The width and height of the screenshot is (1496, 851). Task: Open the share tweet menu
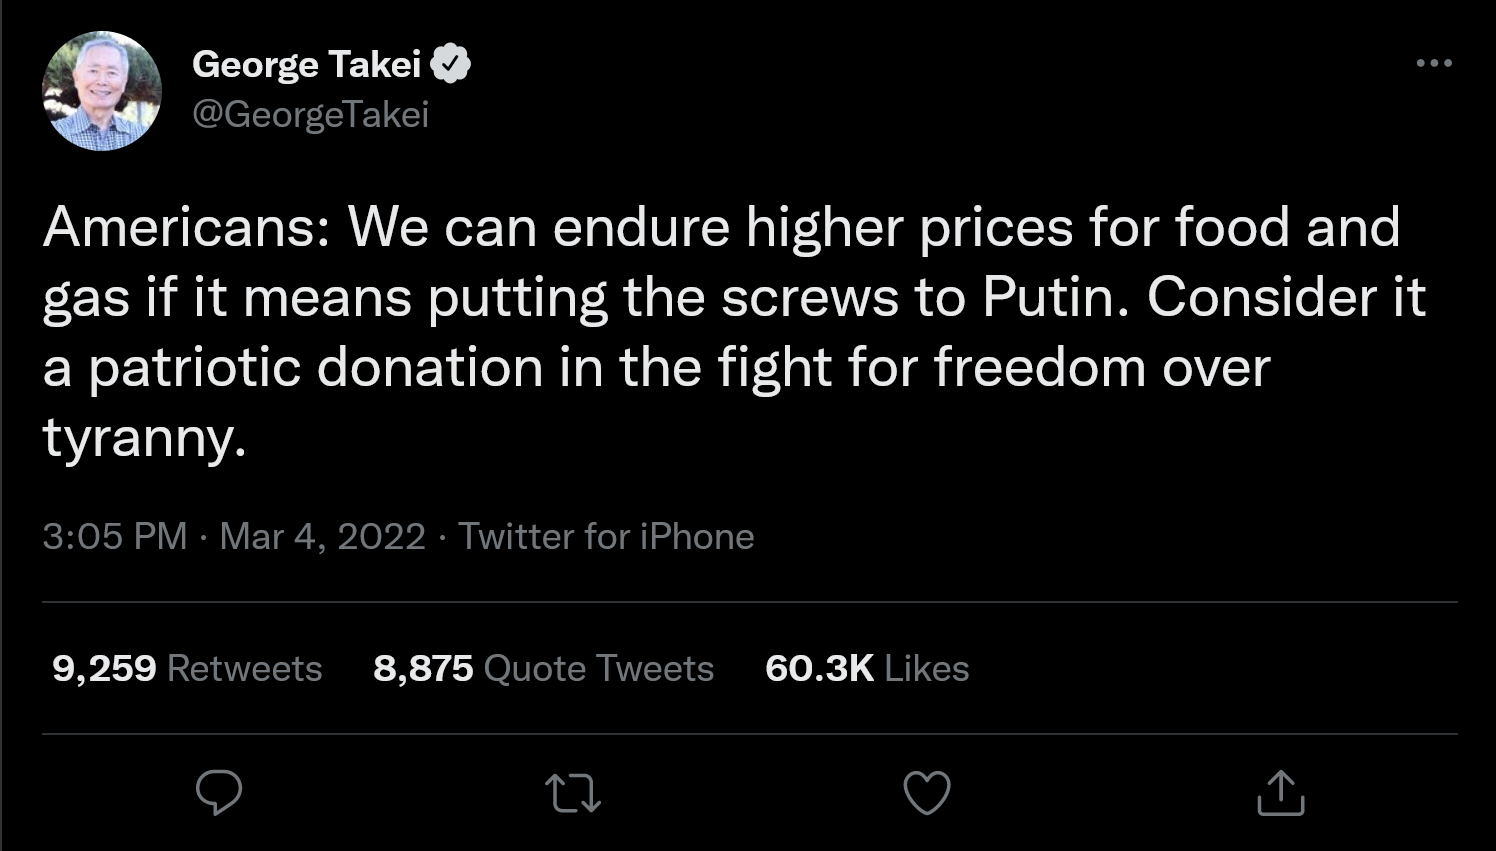pyautogui.click(x=1280, y=793)
